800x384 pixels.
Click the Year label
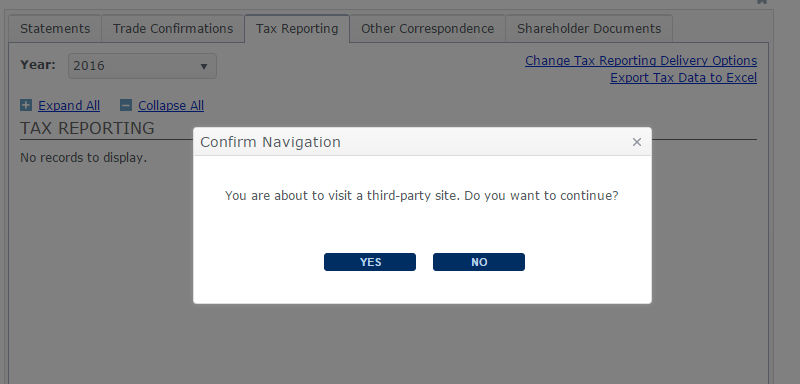[x=38, y=65]
